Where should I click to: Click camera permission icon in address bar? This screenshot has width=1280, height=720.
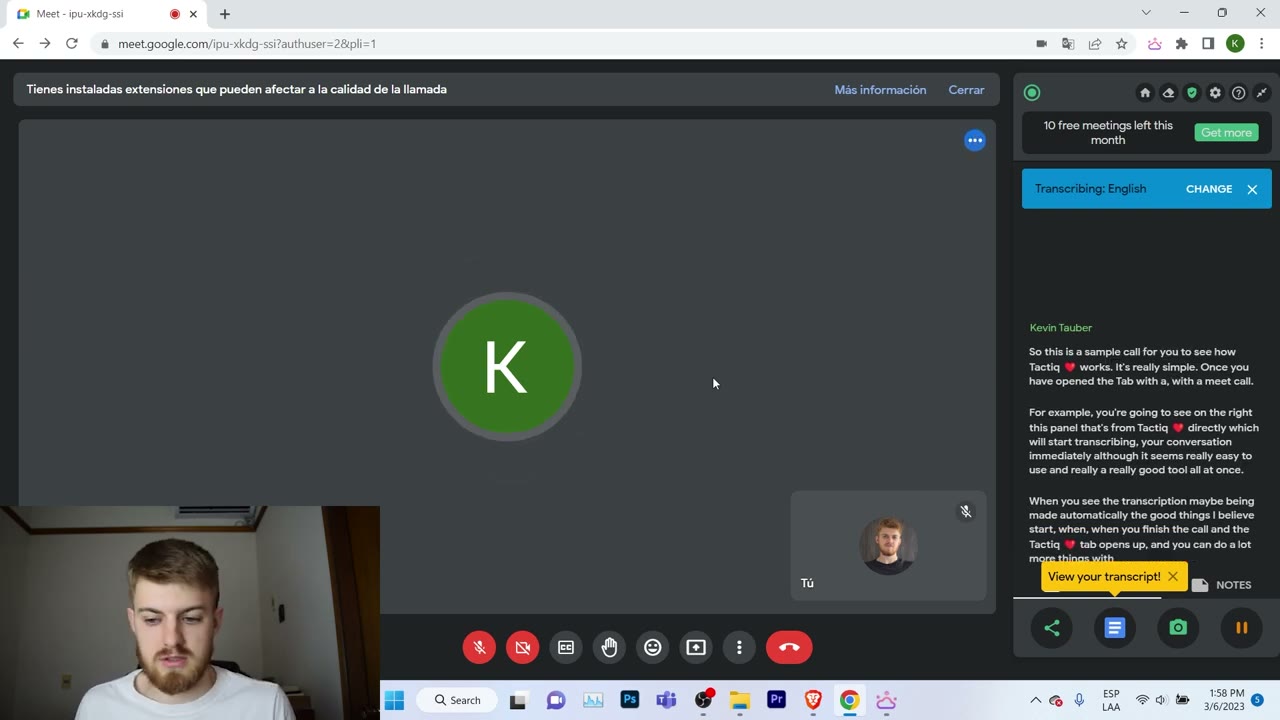(x=1041, y=44)
